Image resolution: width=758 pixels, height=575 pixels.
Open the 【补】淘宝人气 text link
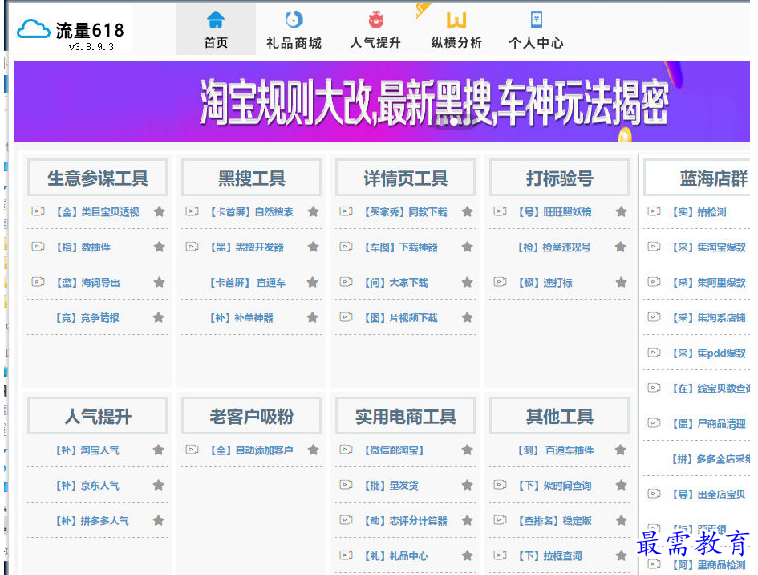[x=88, y=450]
